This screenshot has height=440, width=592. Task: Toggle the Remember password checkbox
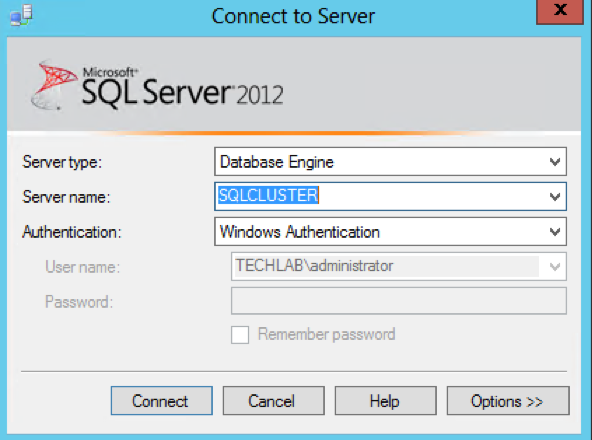pyautogui.click(x=240, y=335)
